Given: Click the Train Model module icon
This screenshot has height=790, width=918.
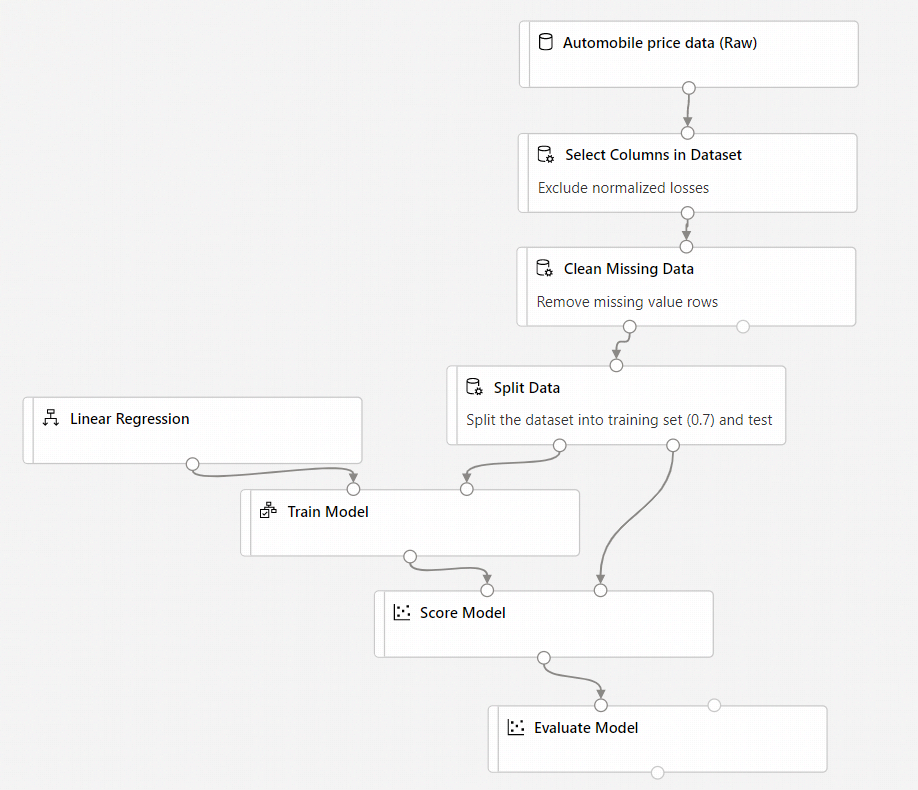Looking at the screenshot, I should tap(268, 512).
